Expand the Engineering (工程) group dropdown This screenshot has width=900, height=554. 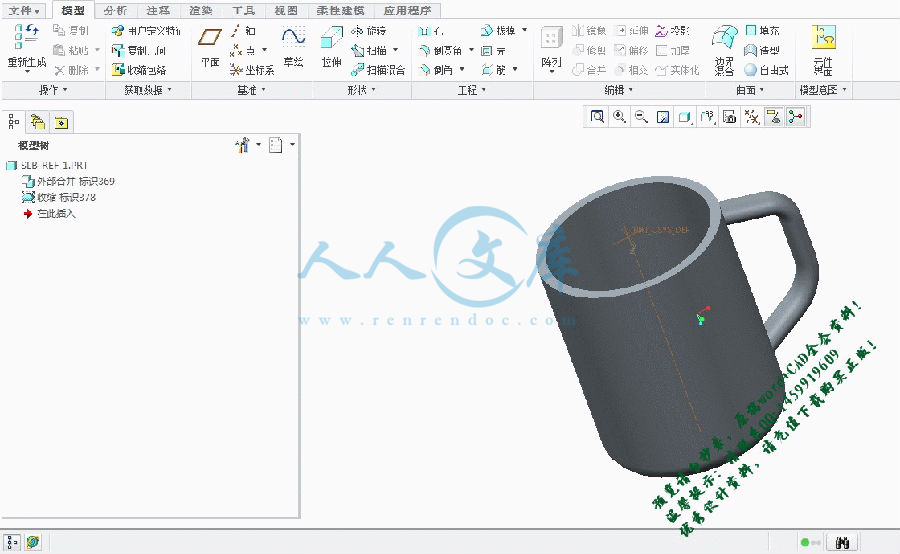pos(472,90)
